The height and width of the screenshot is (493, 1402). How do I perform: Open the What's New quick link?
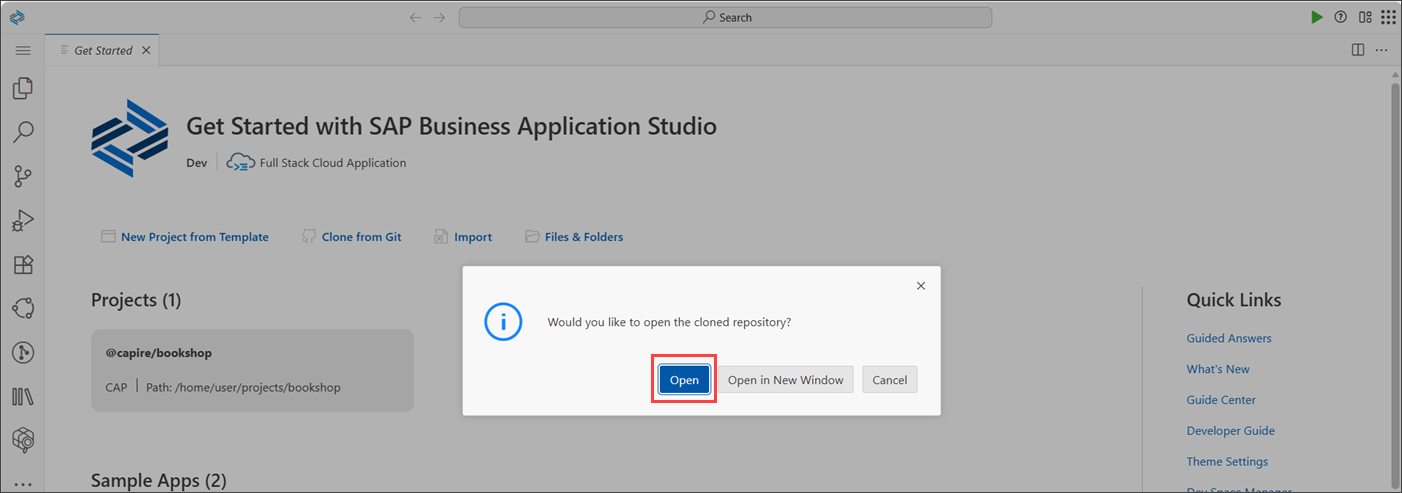point(1218,369)
